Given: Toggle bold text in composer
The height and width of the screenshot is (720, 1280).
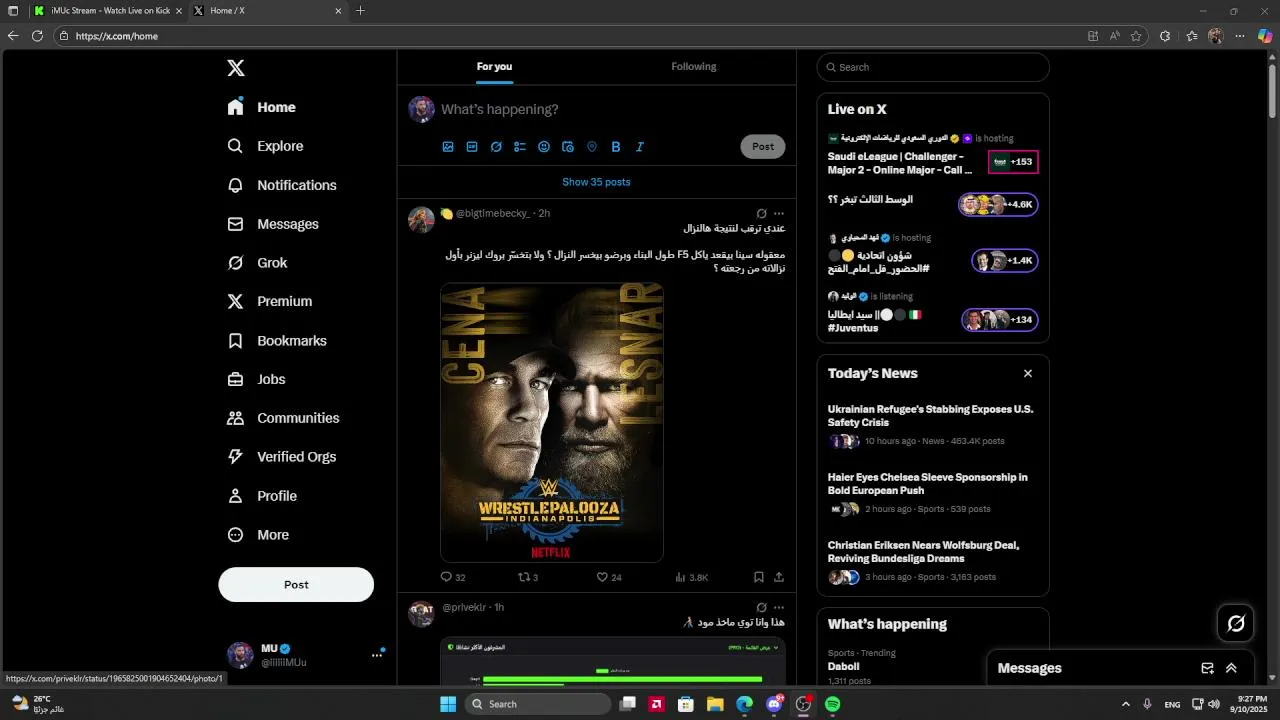Looking at the screenshot, I should coord(616,147).
